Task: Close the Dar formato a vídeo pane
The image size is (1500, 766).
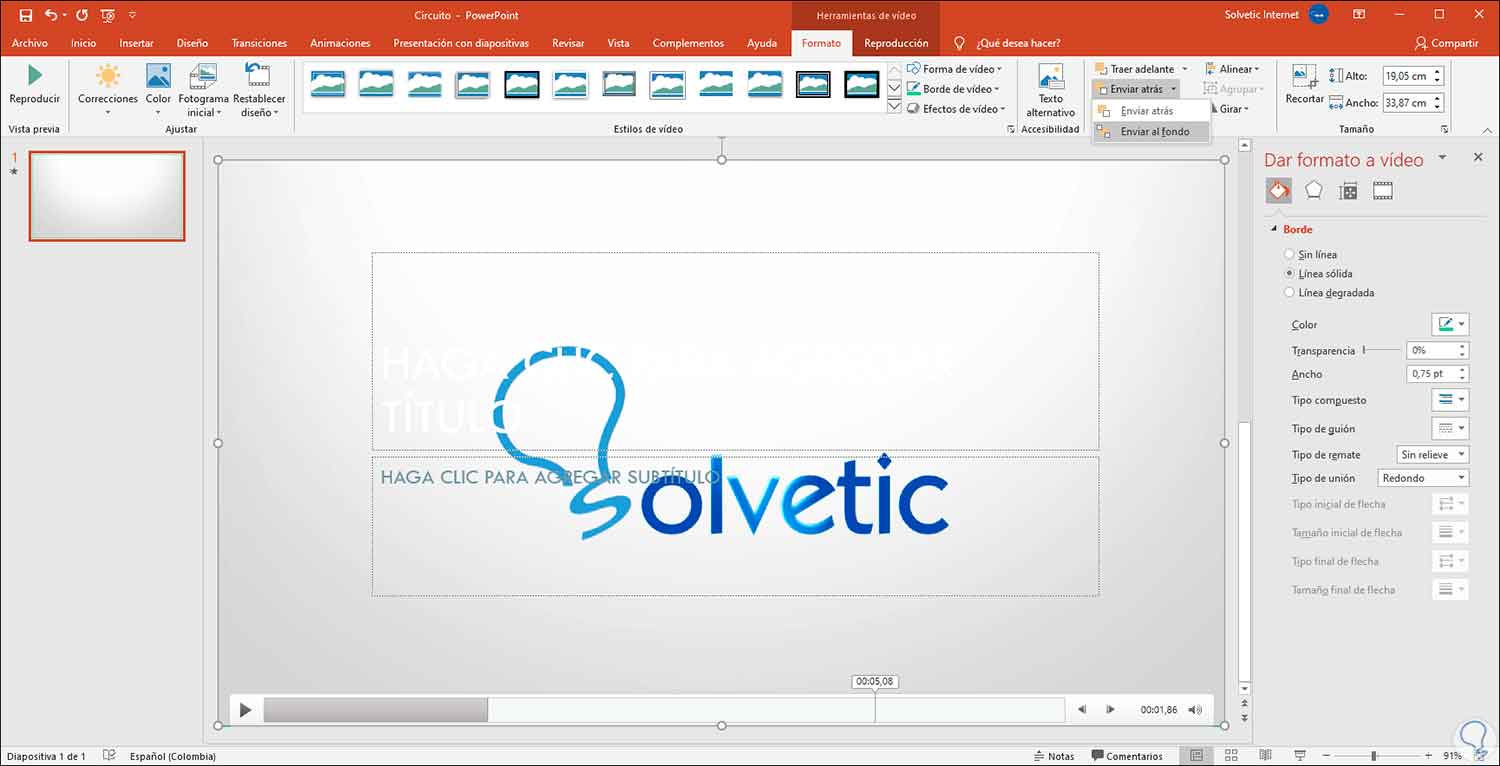Action: coord(1478,158)
